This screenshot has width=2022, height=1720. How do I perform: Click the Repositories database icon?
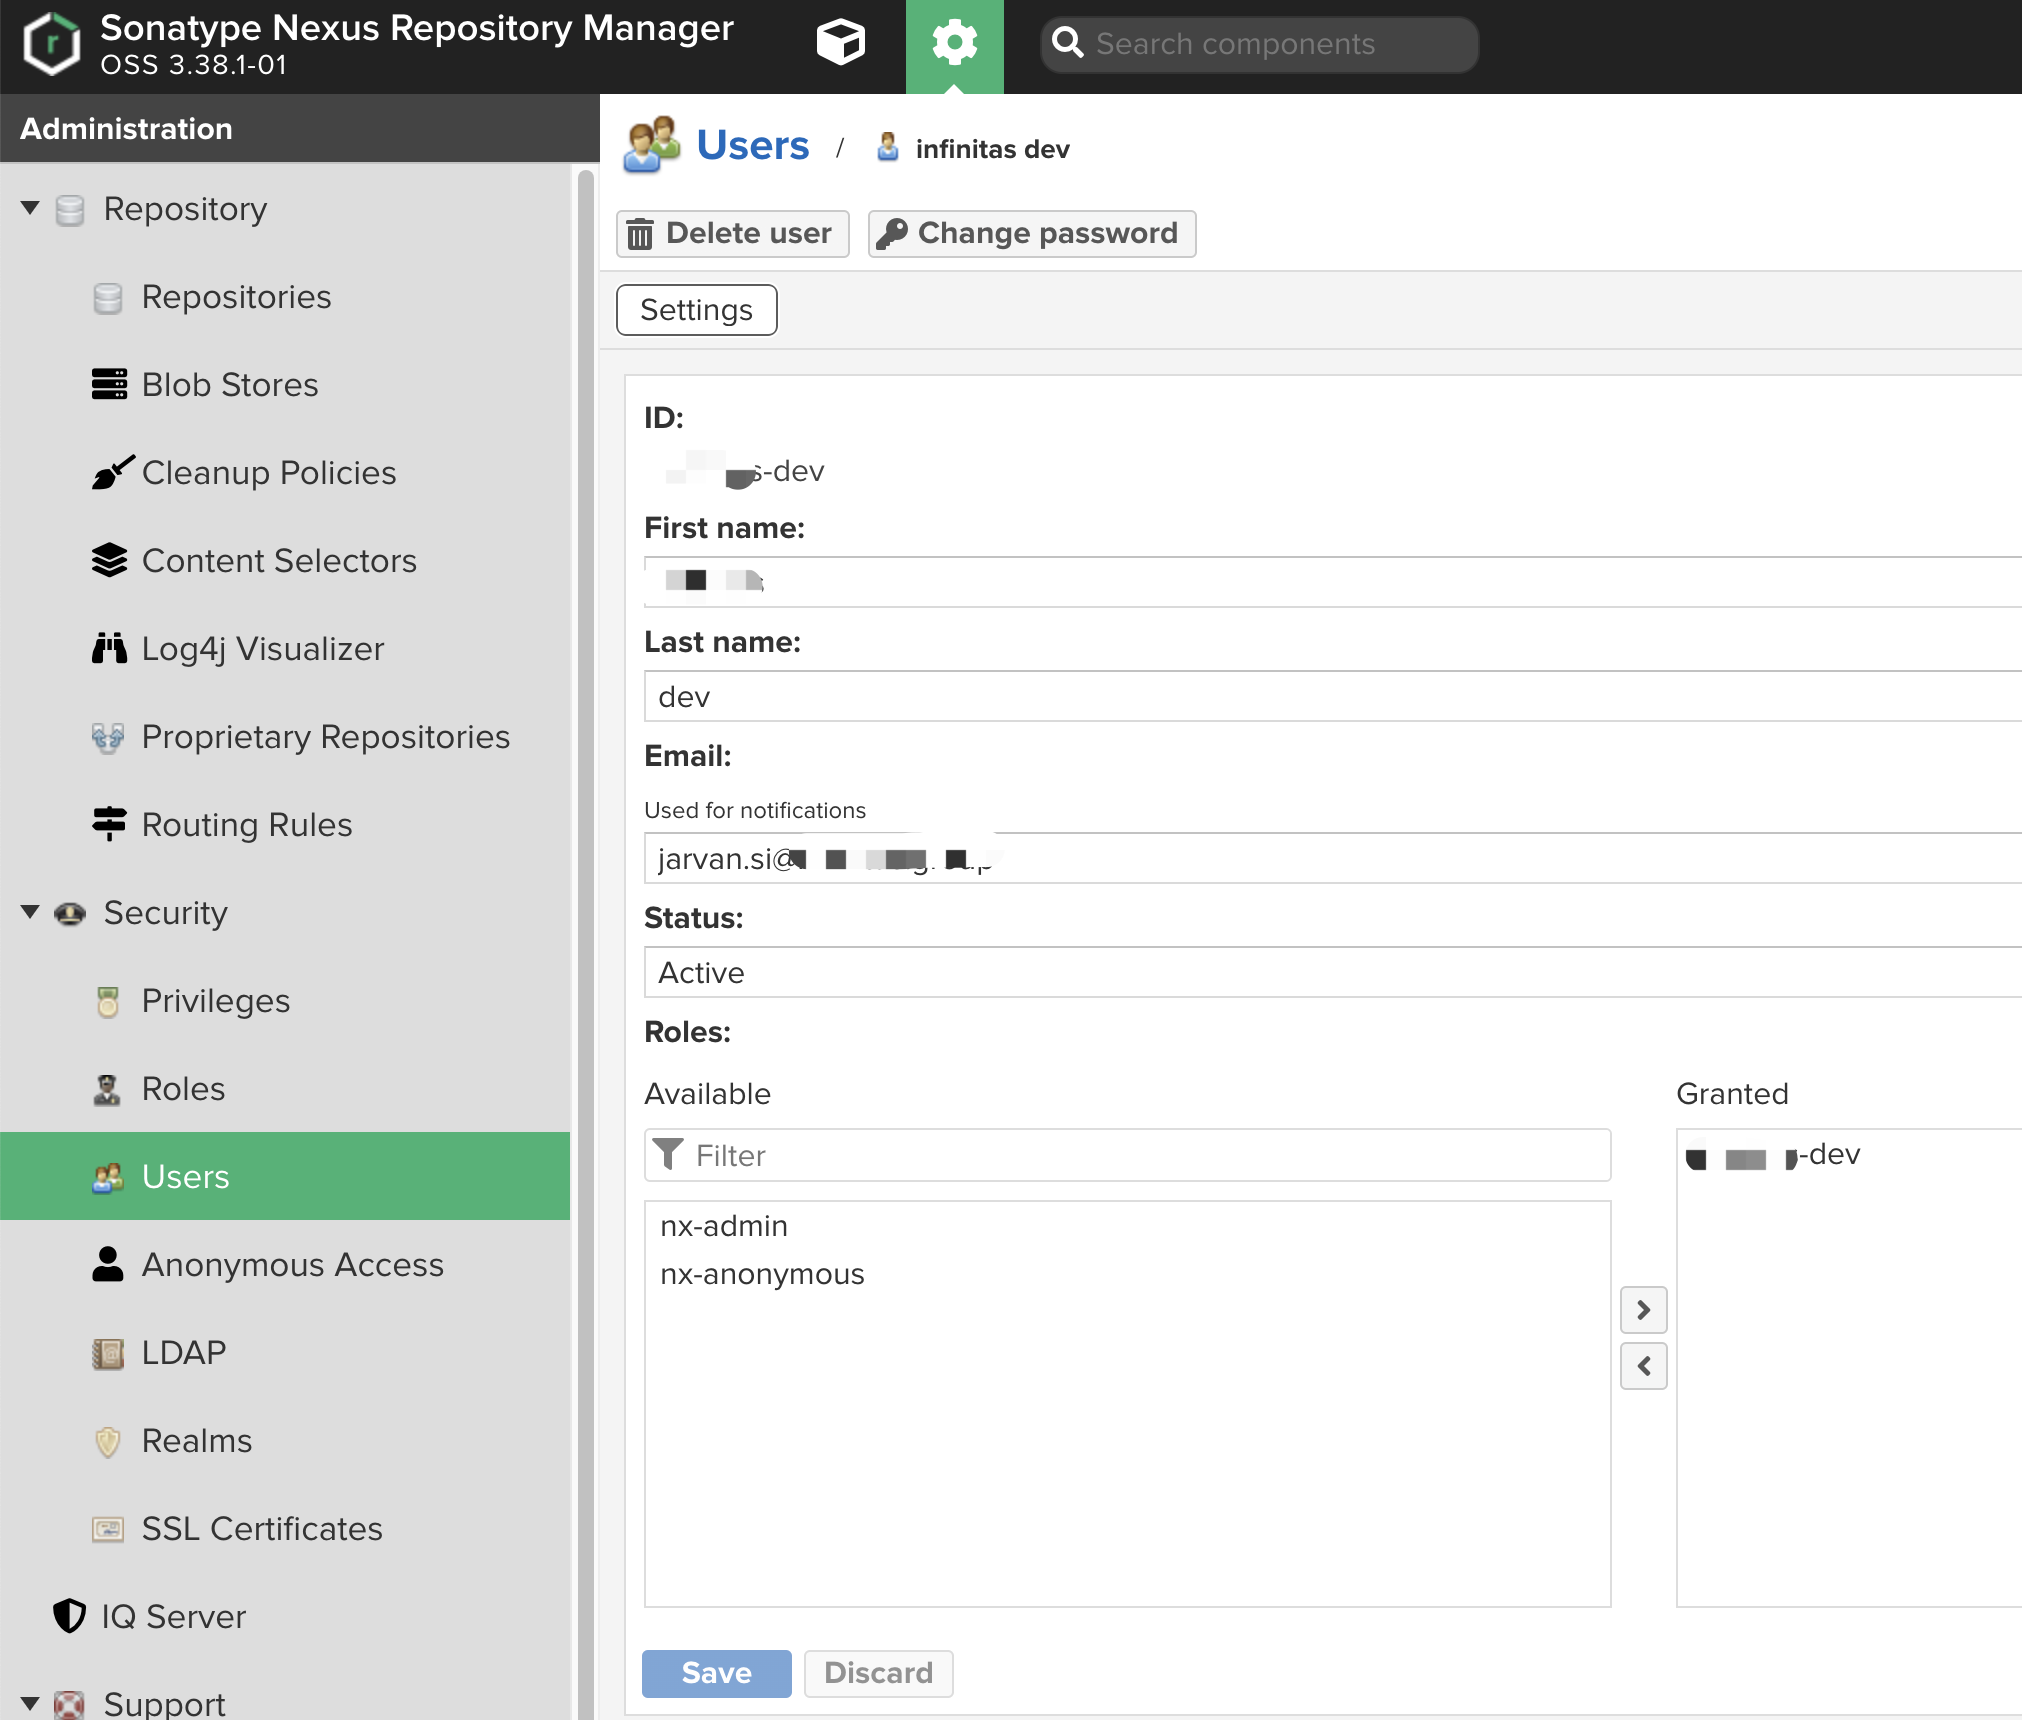pos(108,298)
